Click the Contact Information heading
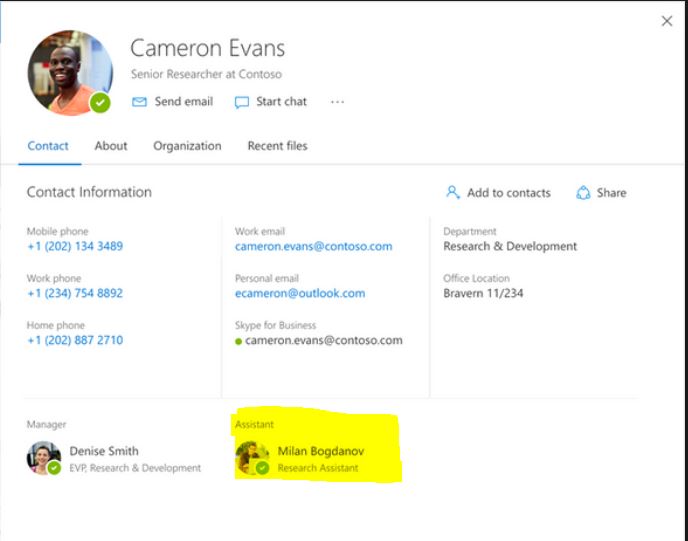 pos(89,192)
